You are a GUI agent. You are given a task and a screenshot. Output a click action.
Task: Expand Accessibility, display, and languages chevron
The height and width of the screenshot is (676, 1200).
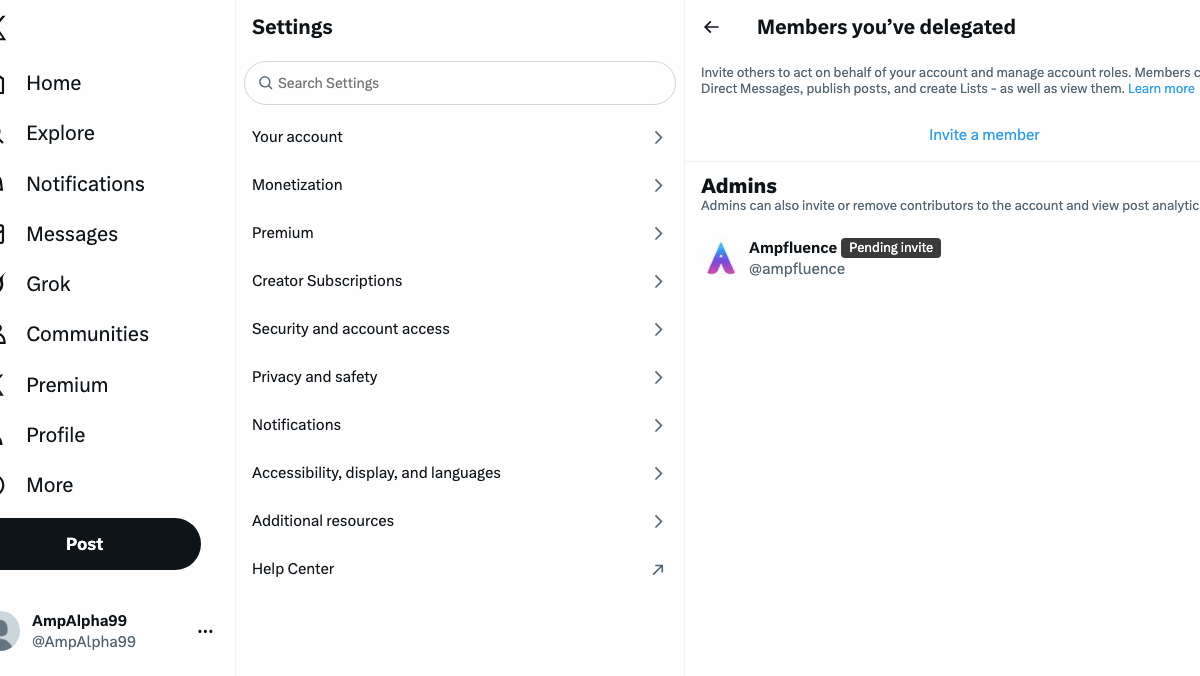coord(658,473)
